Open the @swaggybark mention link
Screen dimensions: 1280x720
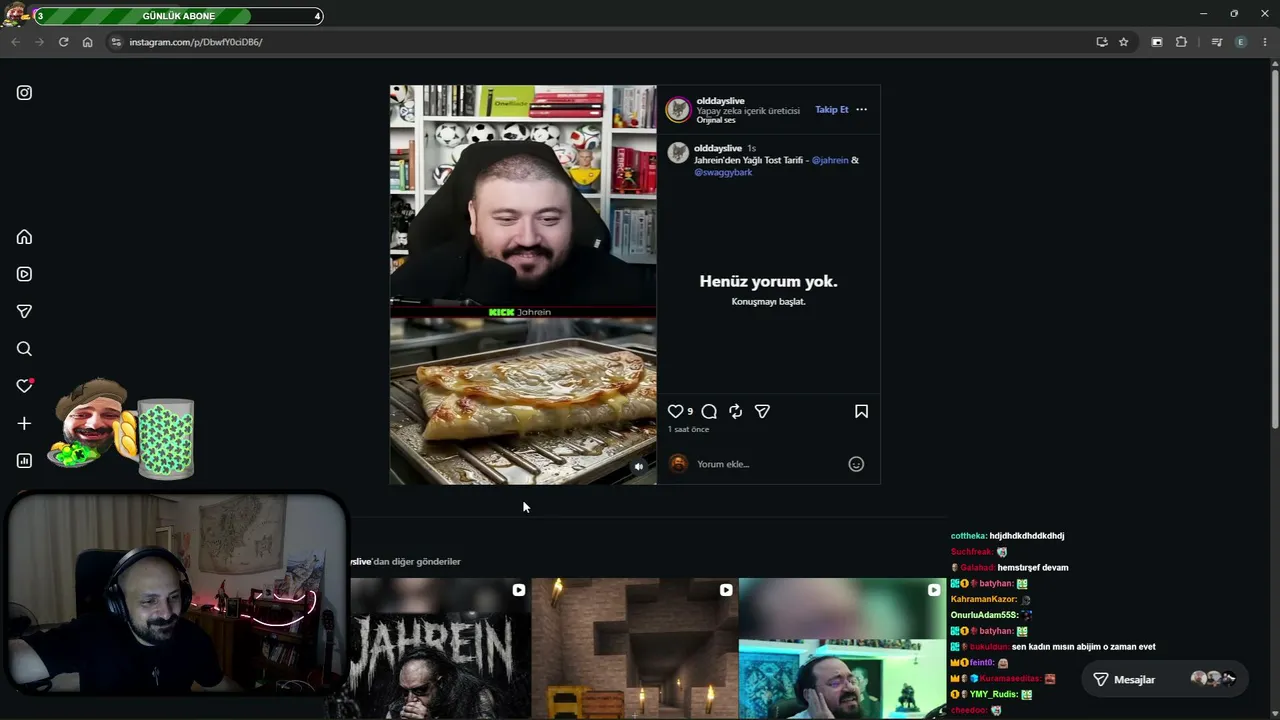[x=723, y=172]
